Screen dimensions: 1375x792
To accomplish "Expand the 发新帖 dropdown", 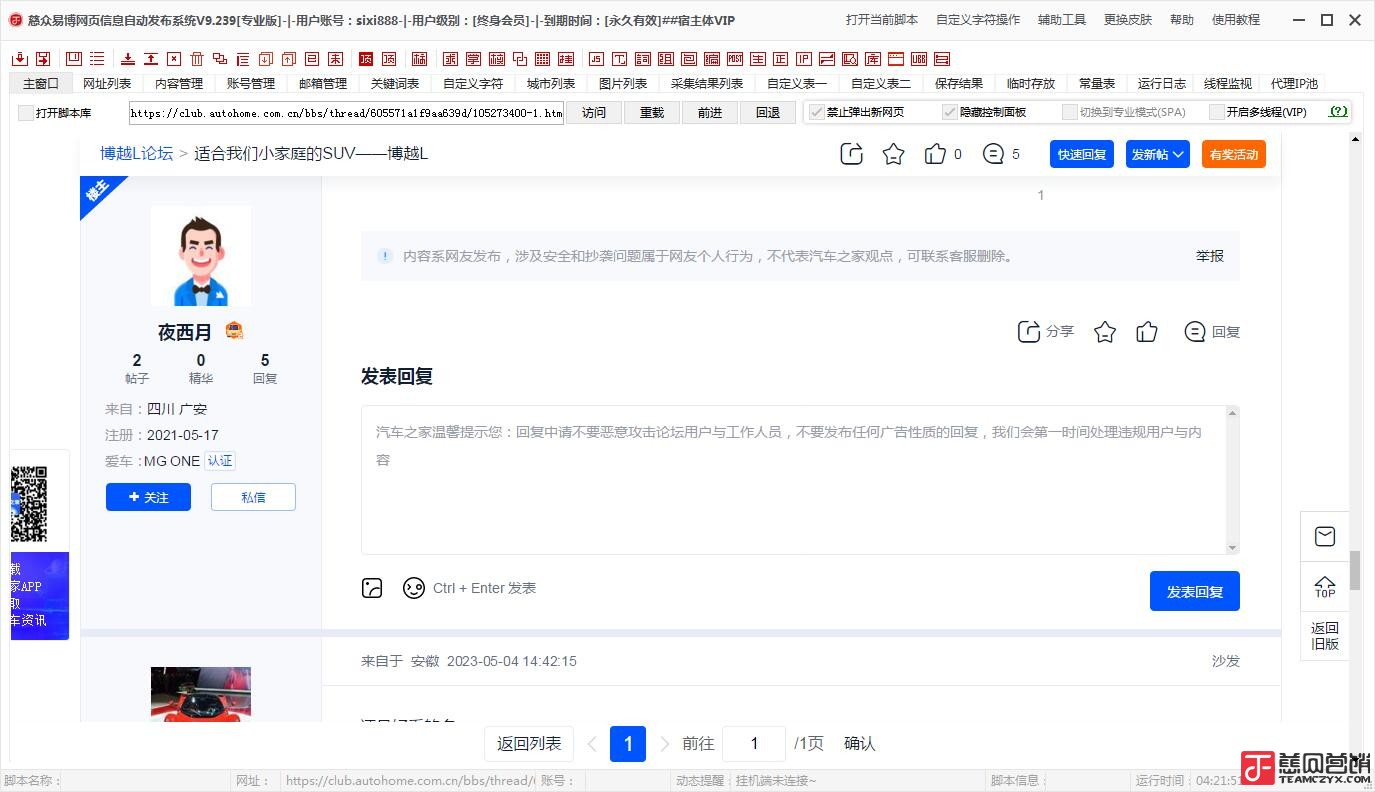I will coord(1158,154).
